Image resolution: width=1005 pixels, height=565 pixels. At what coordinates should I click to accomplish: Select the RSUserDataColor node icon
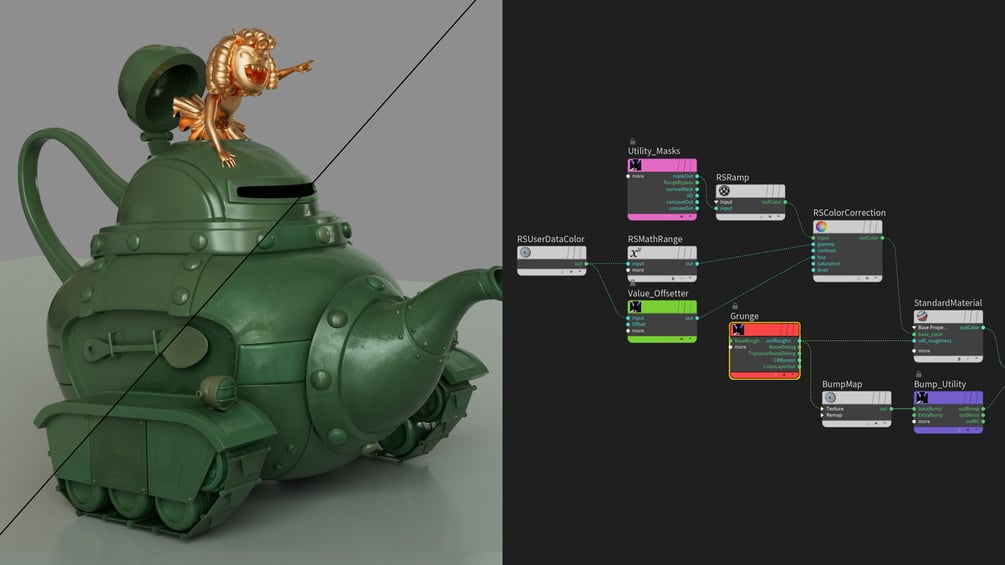525,252
